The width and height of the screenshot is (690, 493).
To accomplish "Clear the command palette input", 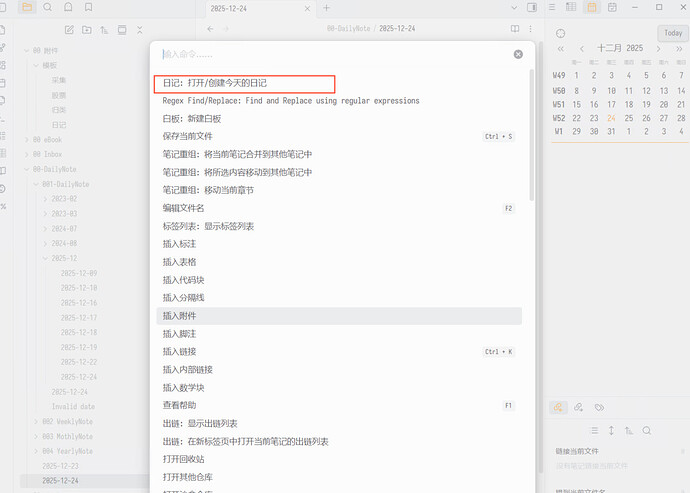I will [x=518, y=54].
